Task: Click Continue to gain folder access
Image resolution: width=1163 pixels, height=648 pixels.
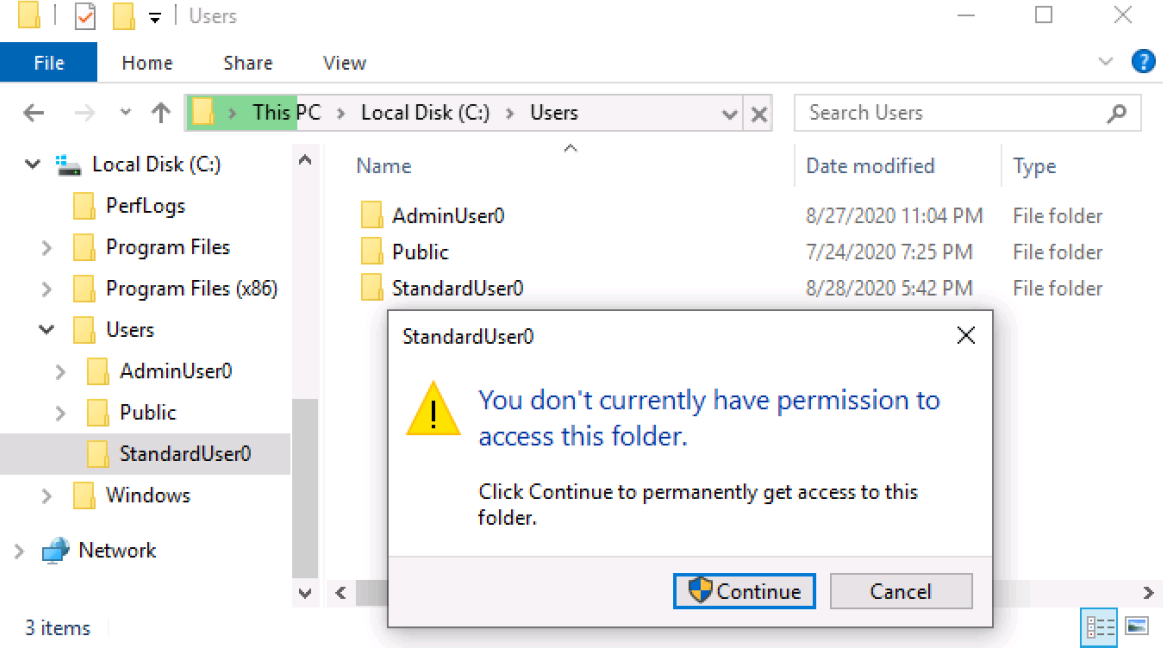Action: (x=744, y=591)
